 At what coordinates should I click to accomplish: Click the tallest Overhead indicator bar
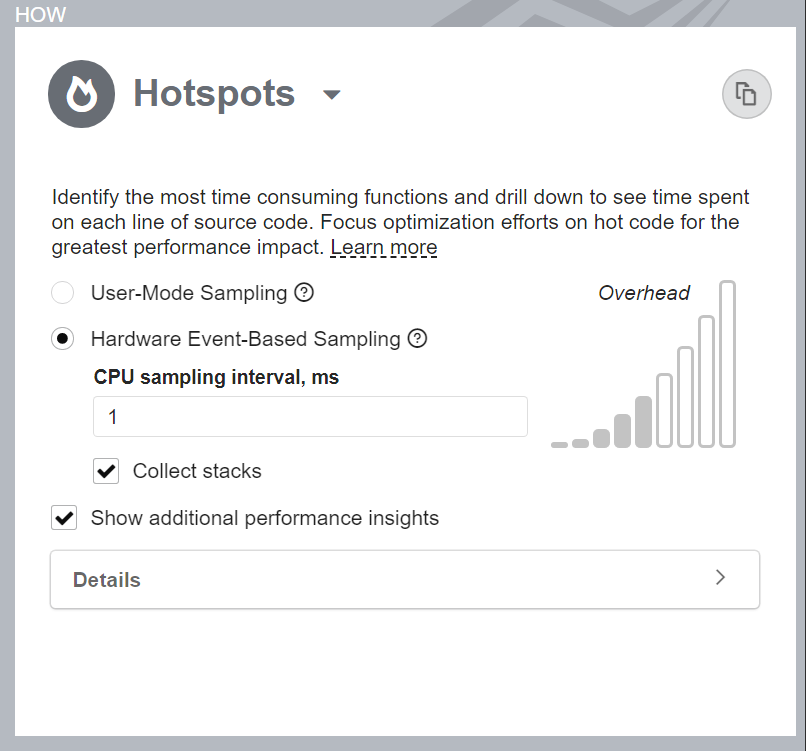point(727,364)
